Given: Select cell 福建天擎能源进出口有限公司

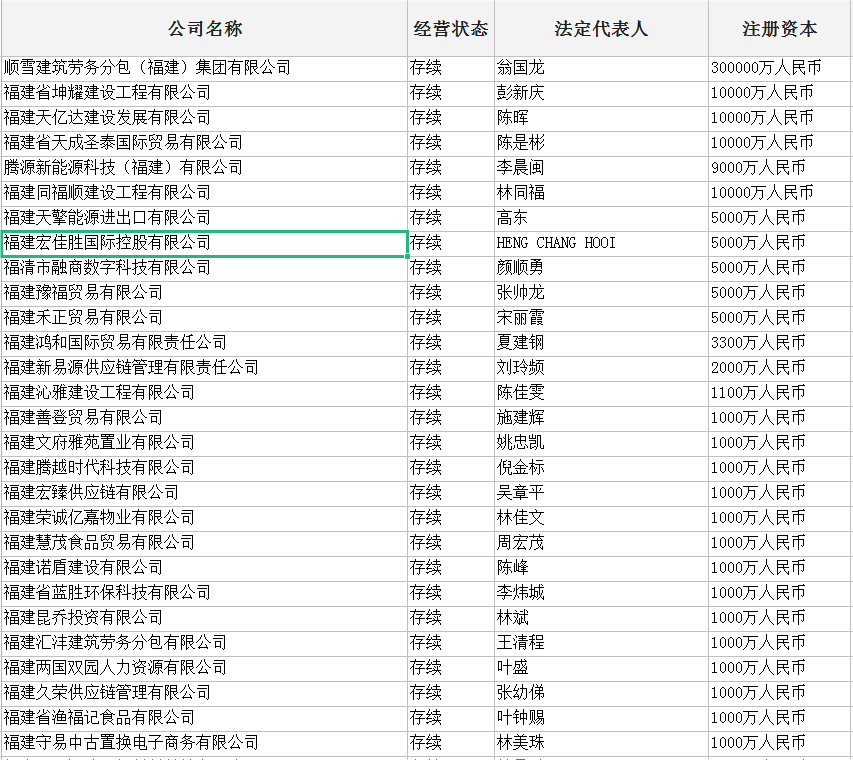Looking at the screenshot, I should pyautogui.click(x=205, y=218).
